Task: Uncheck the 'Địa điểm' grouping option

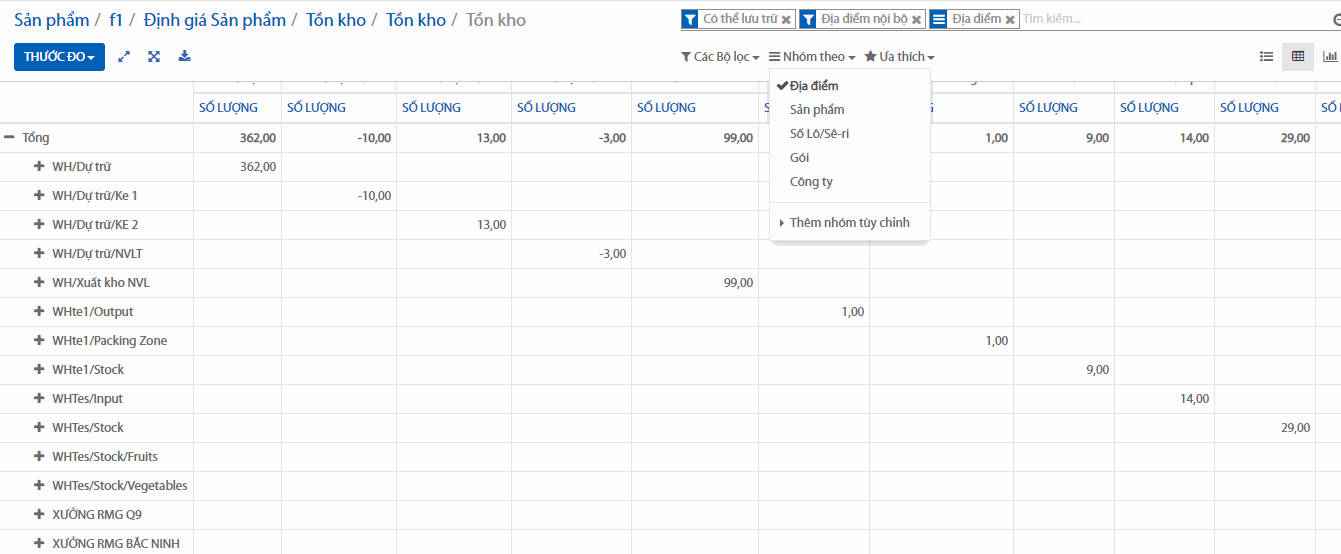Action: 814,86
